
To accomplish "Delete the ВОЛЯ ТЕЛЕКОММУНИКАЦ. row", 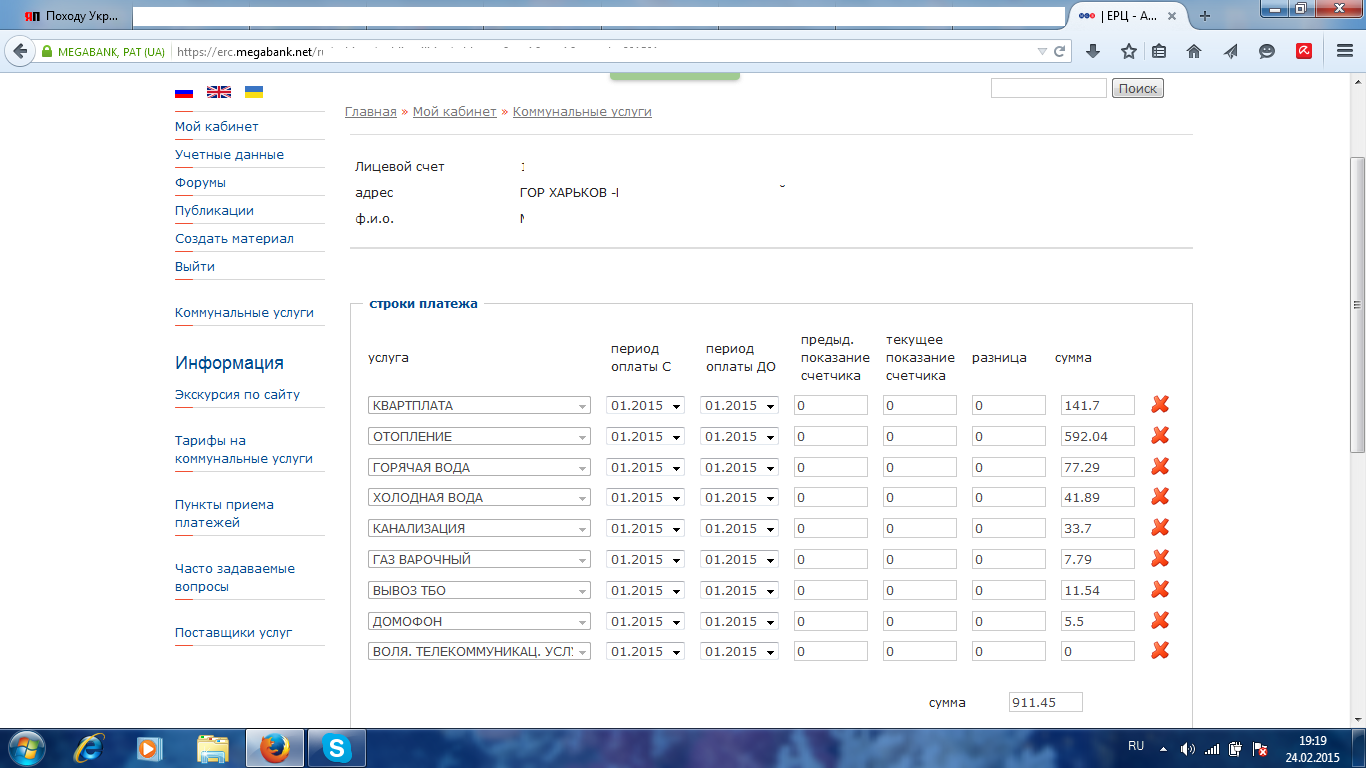I will [1160, 651].
